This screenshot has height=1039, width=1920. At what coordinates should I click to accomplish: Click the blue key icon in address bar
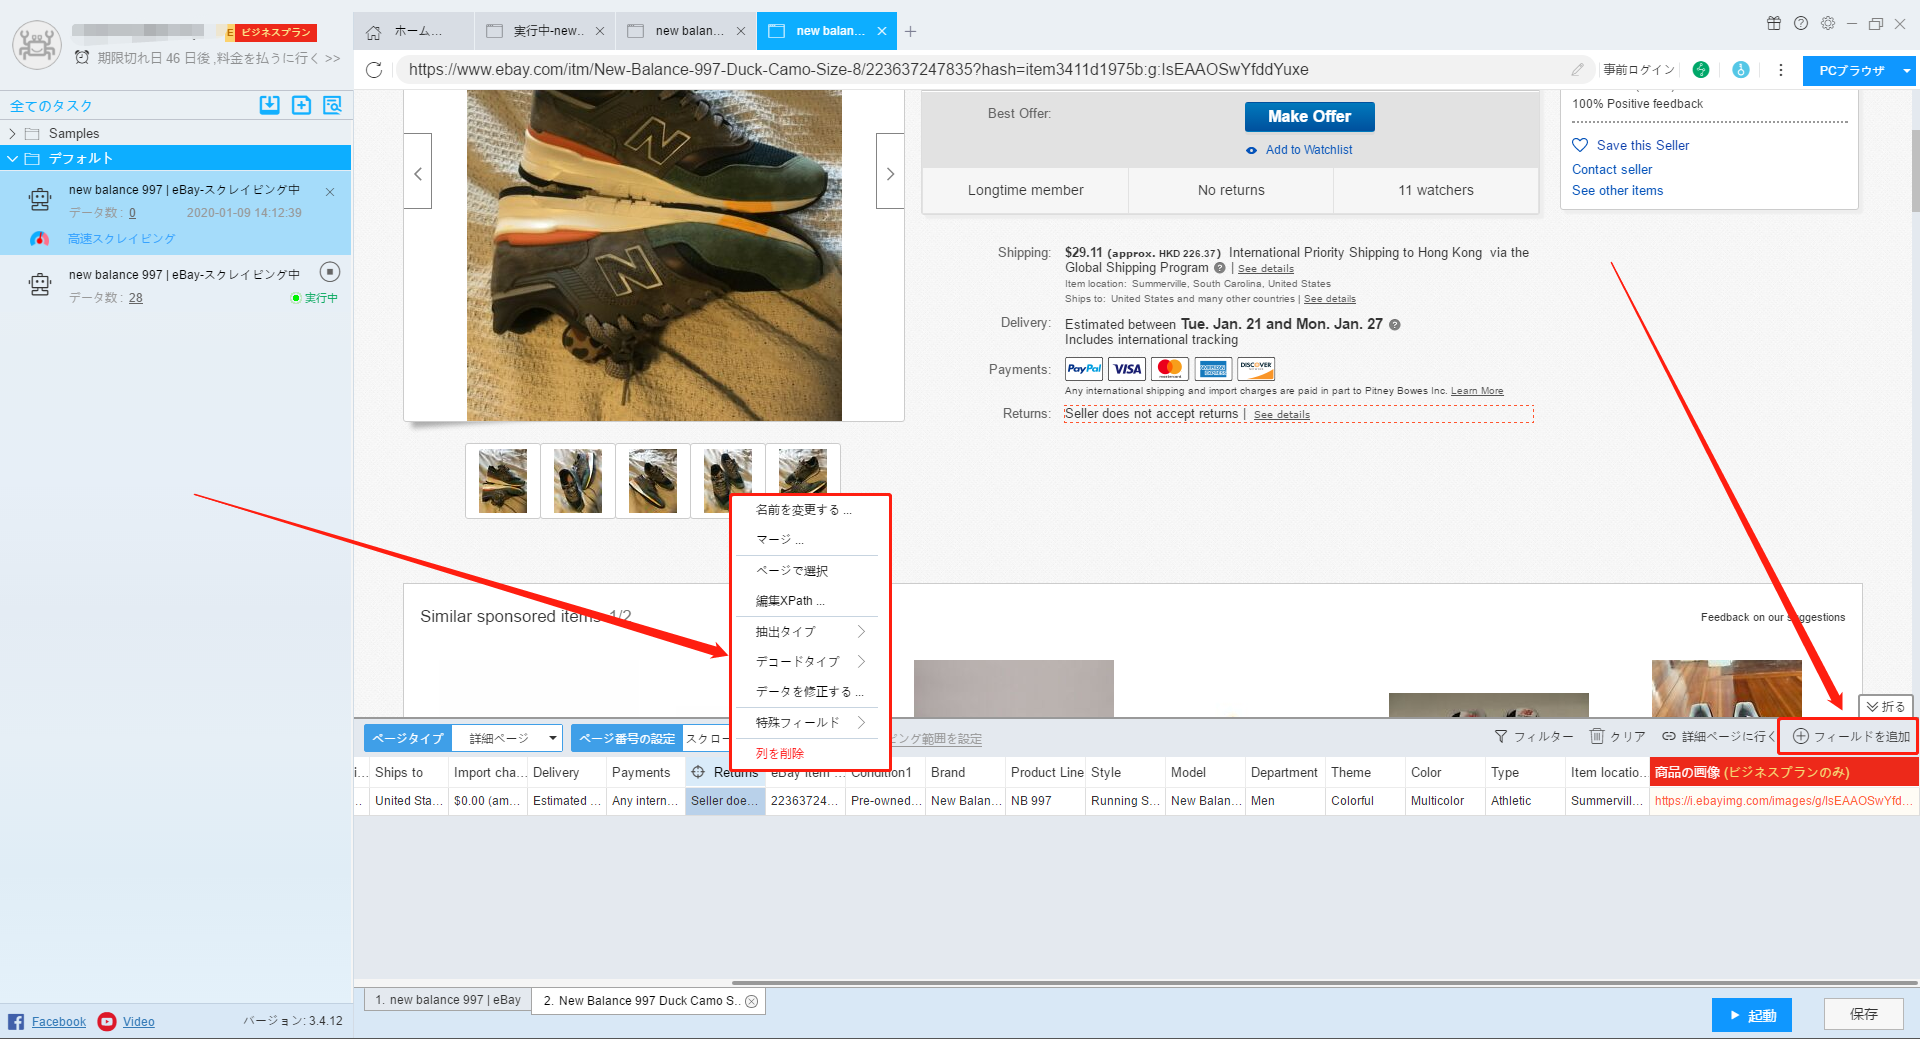1741,70
